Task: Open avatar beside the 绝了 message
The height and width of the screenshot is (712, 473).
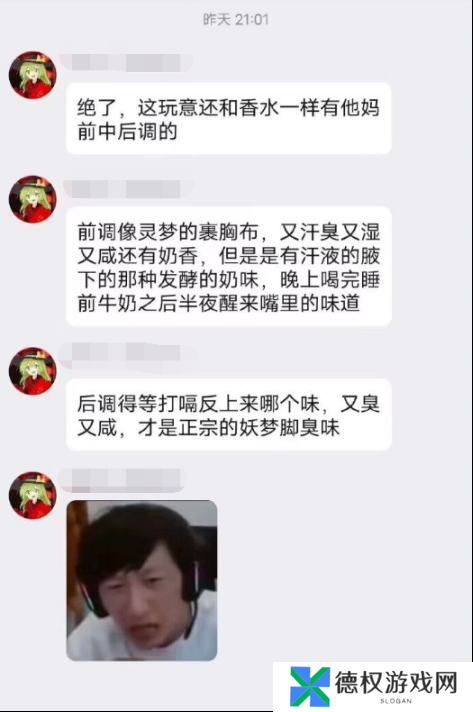Action: point(33,75)
